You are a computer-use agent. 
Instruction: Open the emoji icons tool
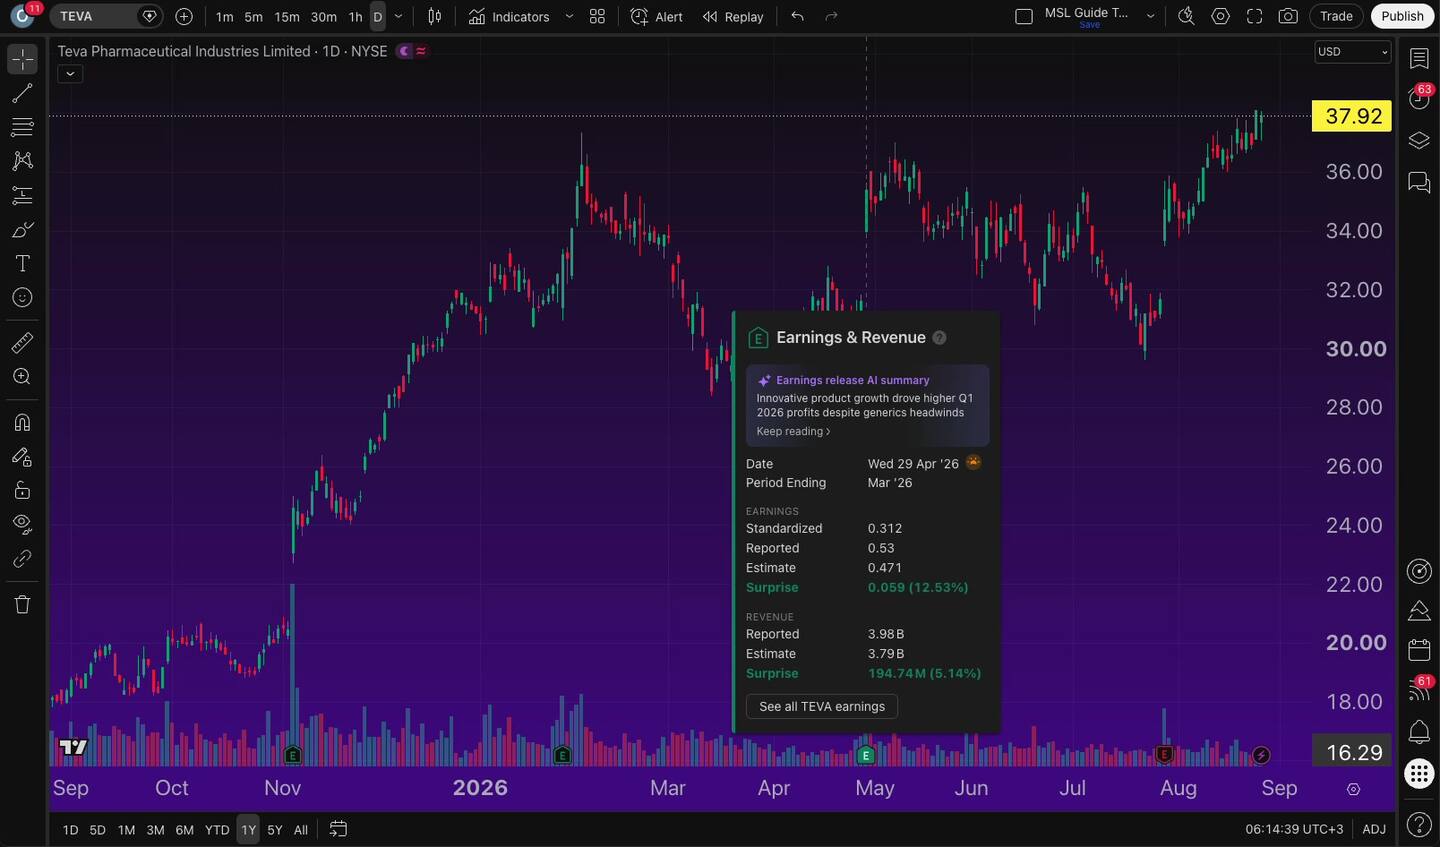click(x=22, y=297)
